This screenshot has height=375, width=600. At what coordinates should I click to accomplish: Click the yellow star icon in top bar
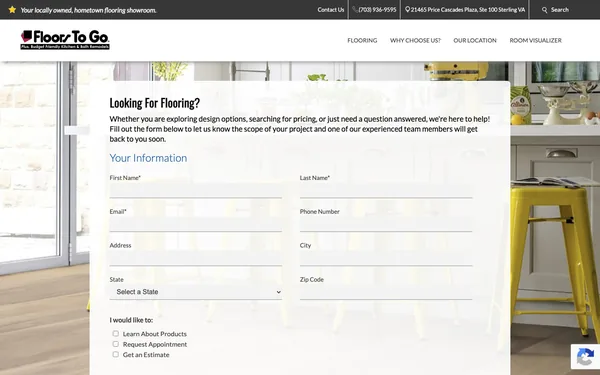coord(12,10)
